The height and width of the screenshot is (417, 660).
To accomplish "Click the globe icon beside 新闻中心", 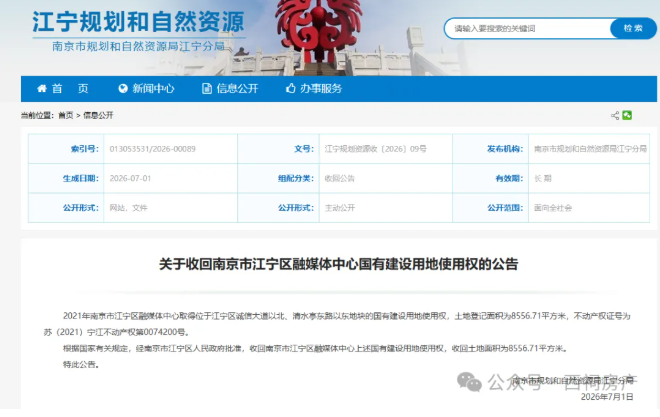I will [x=123, y=88].
